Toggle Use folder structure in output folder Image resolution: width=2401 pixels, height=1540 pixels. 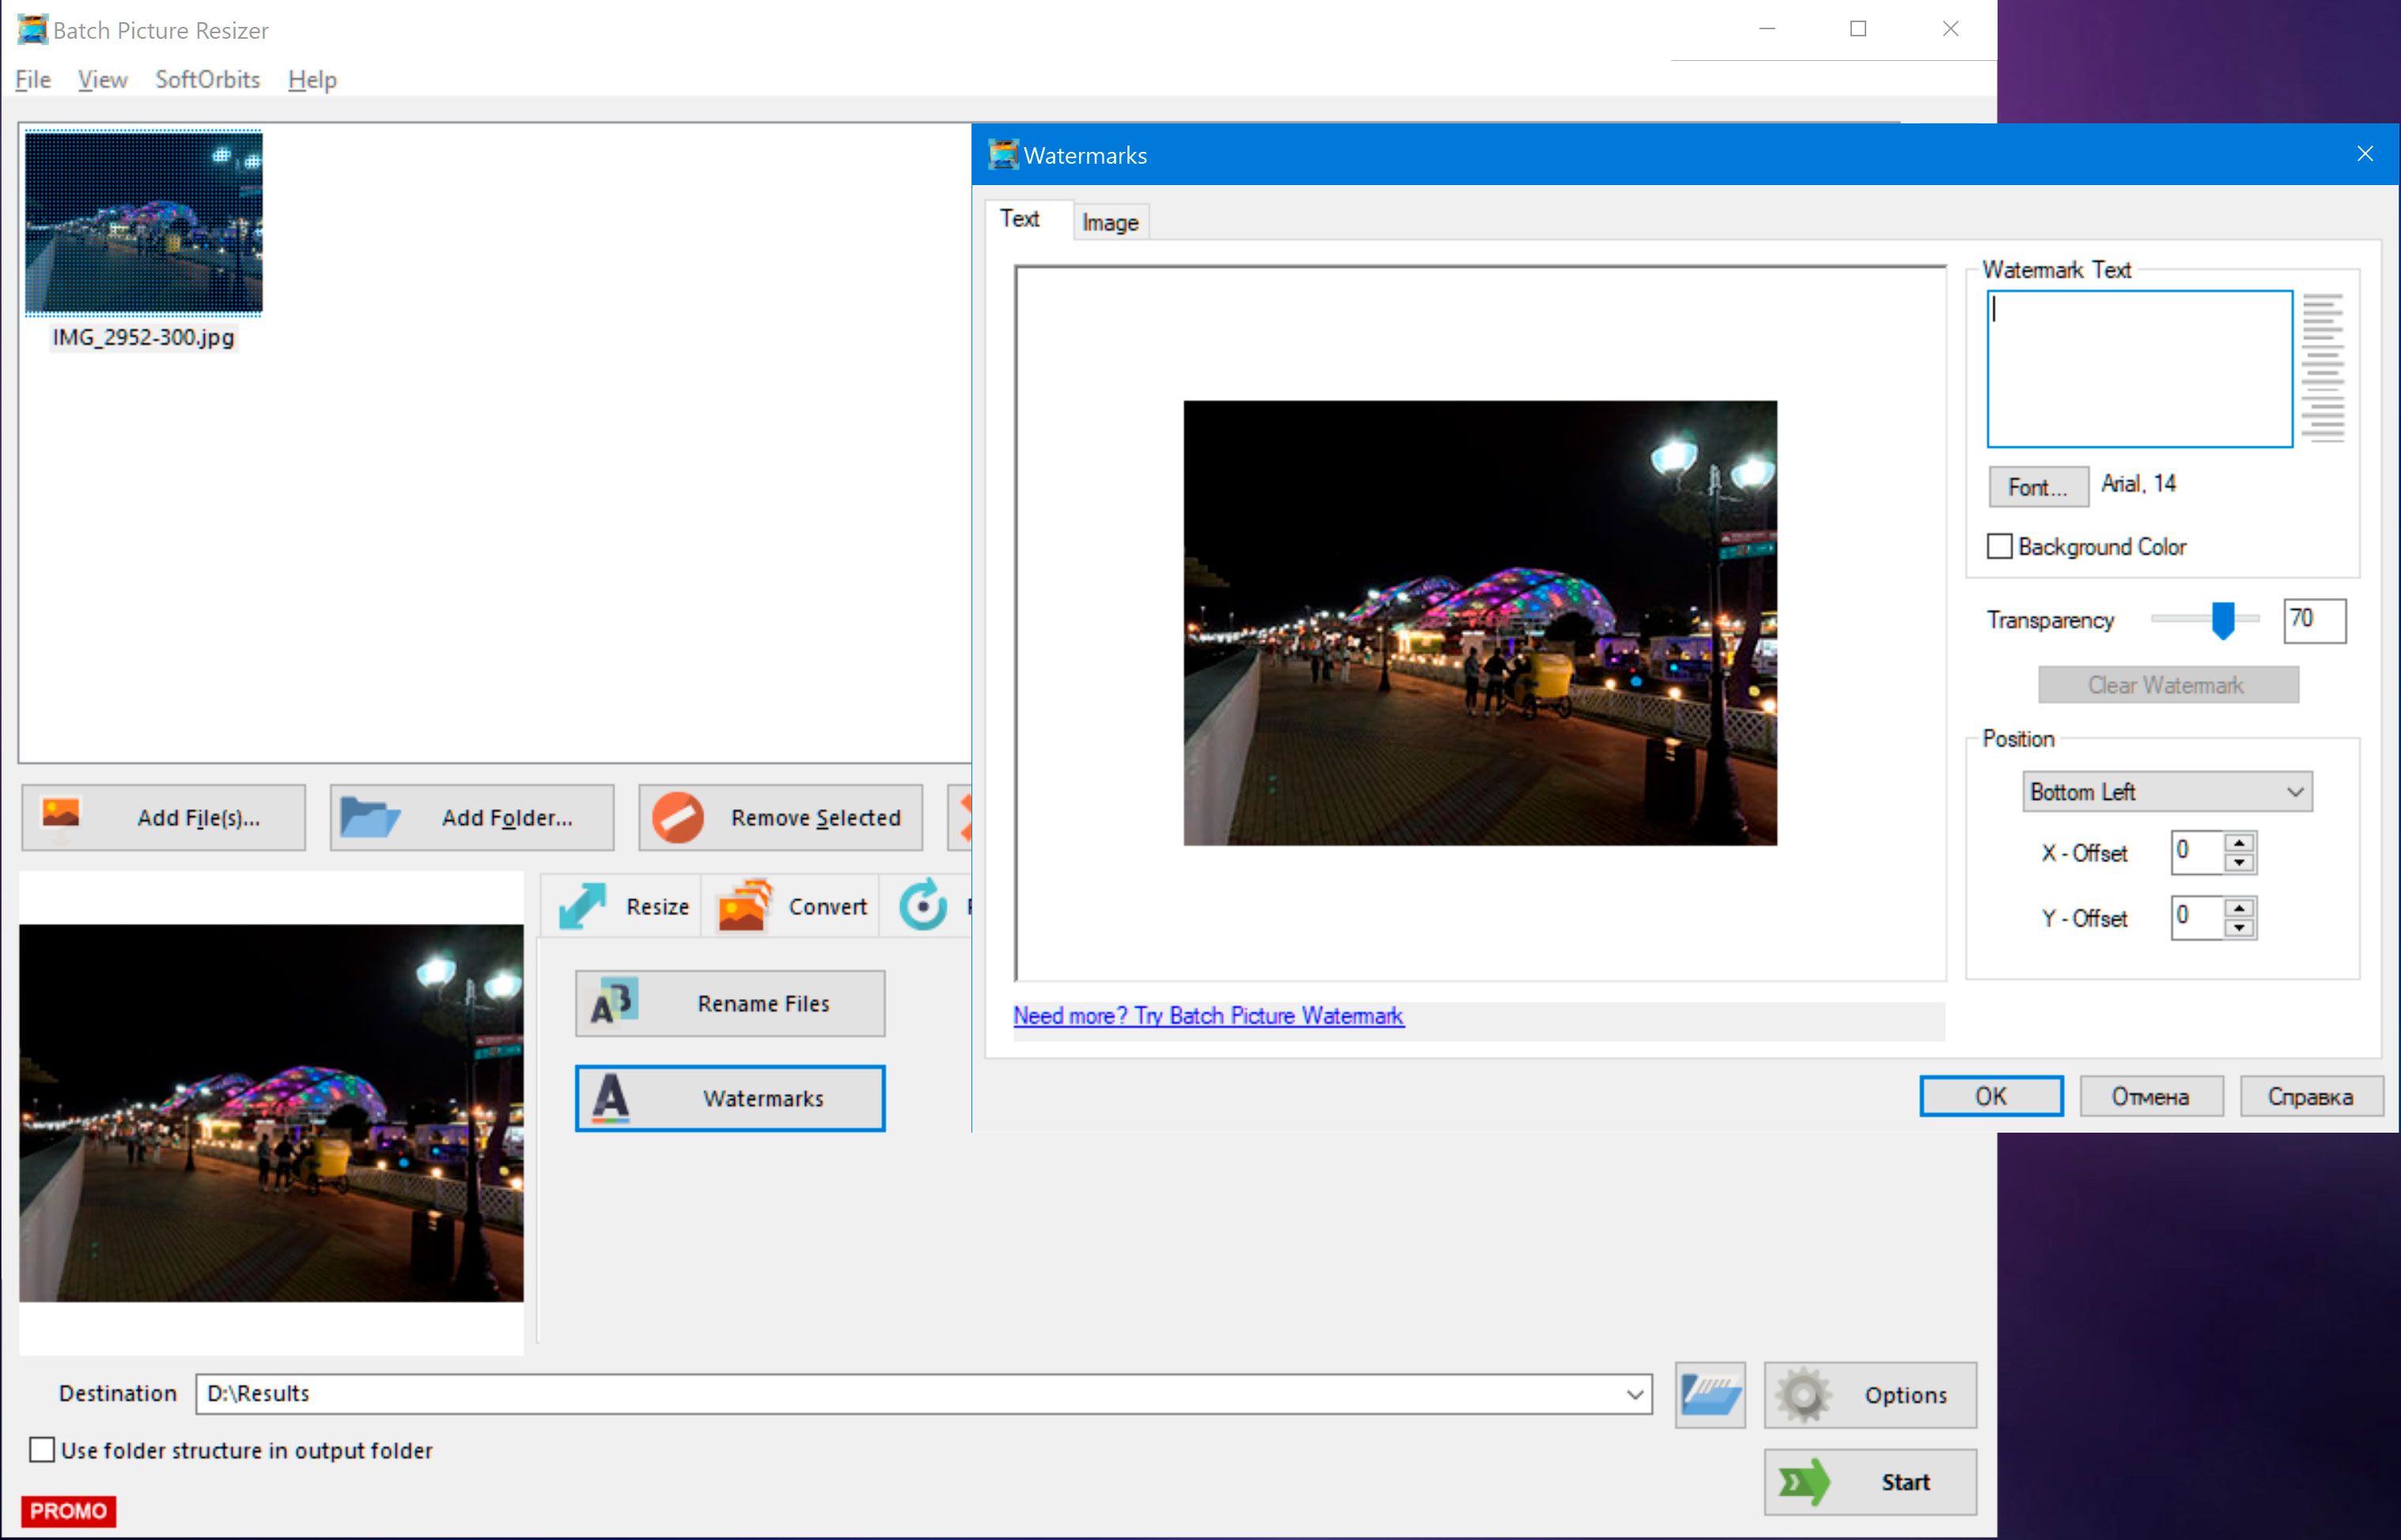42,1447
